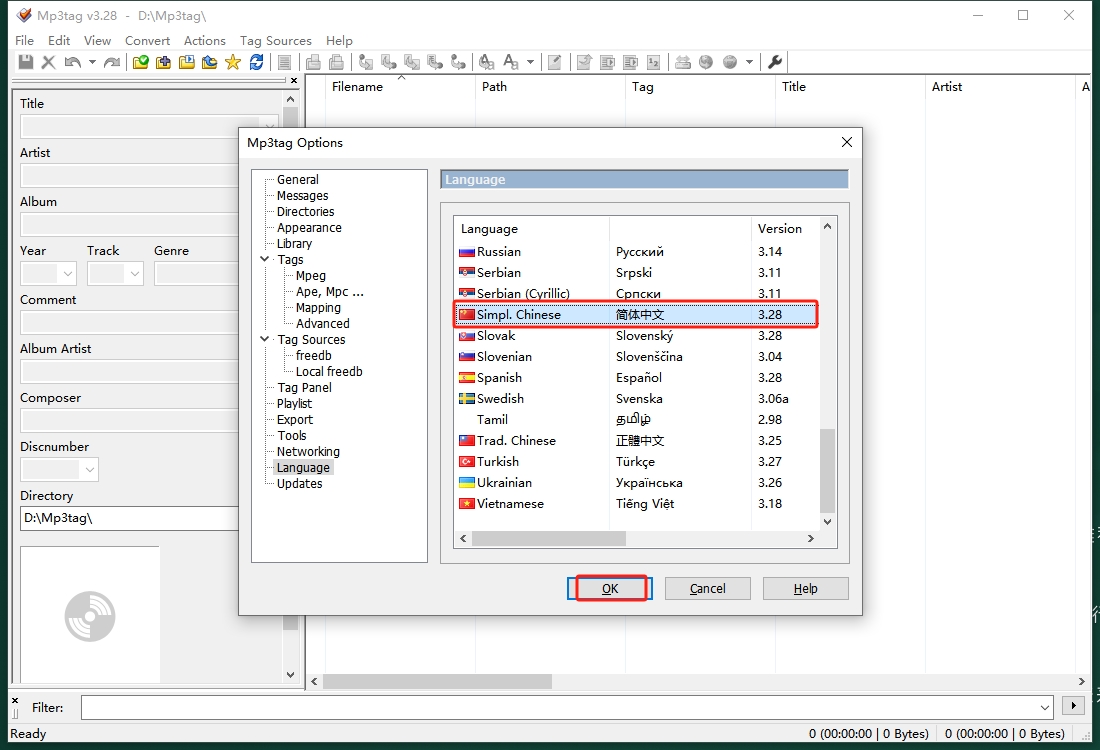Click the Filename - Tag converter icon
The width and height of the screenshot is (1100, 750).
coord(389,62)
